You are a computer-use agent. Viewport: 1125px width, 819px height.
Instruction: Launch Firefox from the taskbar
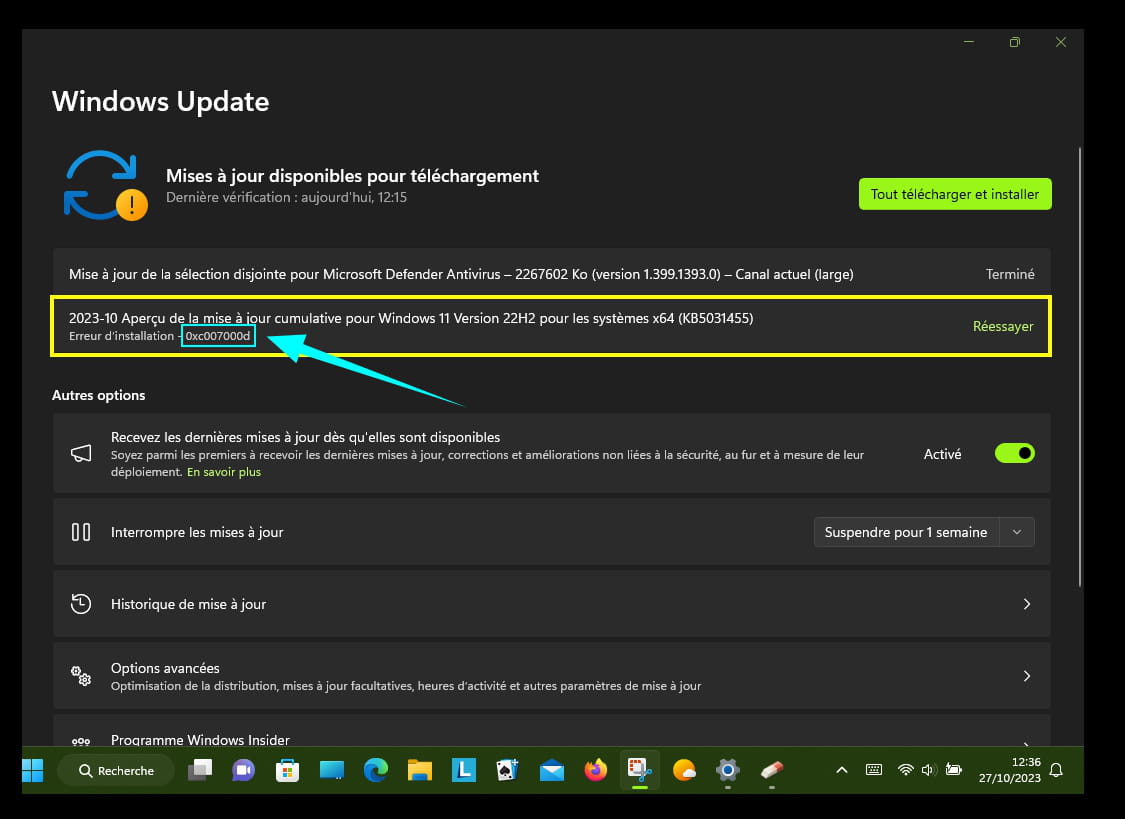(596, 770)
